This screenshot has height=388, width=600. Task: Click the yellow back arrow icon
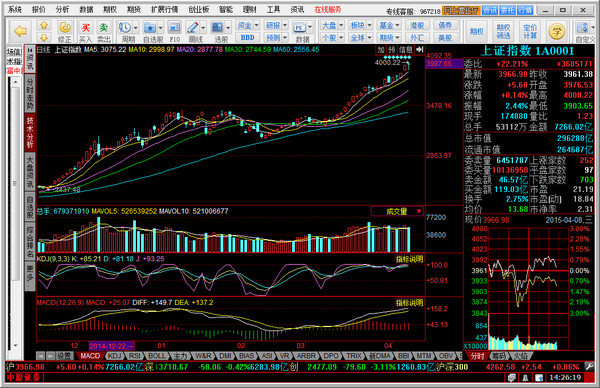click(20, 31)
